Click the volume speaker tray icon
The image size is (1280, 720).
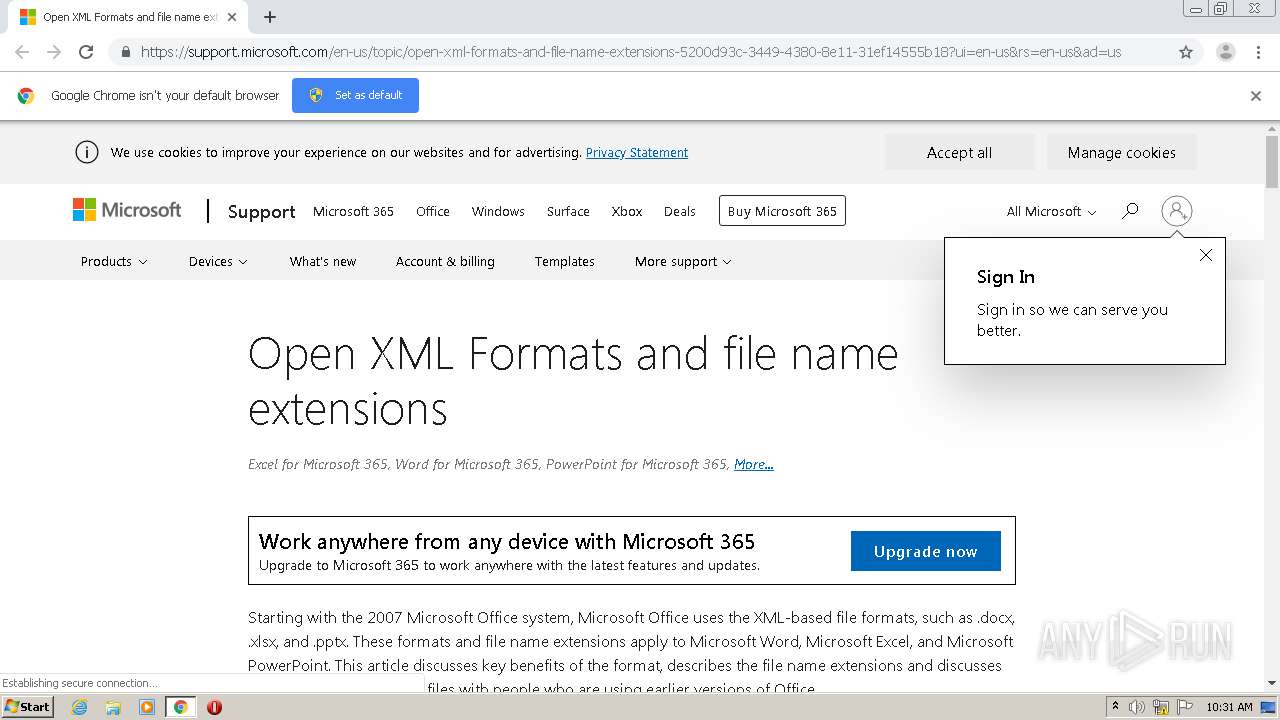point(1137,707)
